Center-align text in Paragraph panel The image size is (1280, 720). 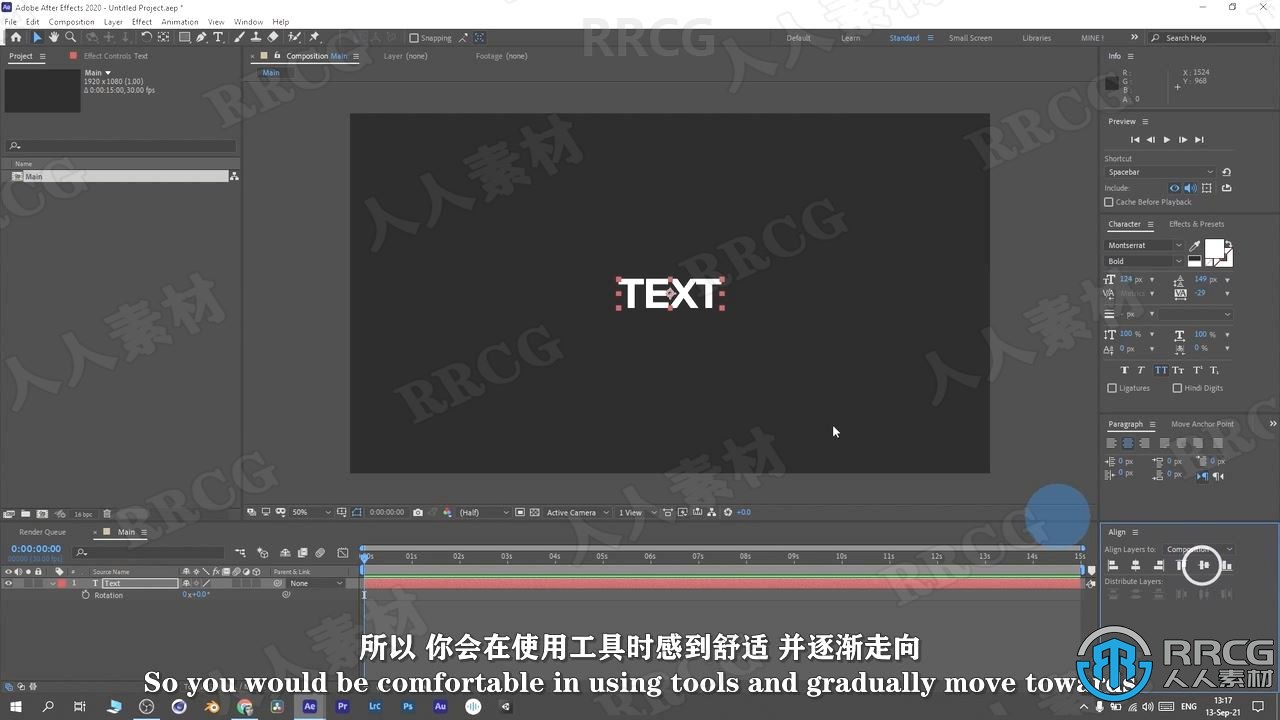1128,443
